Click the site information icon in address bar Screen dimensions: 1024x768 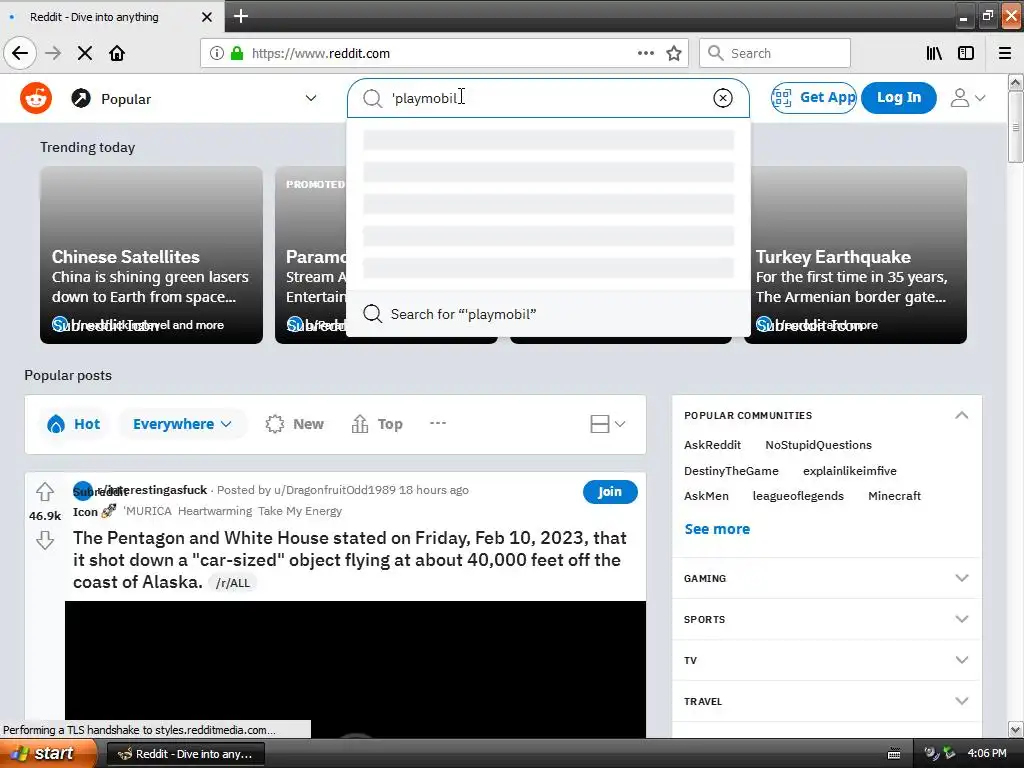pos(217,53)
